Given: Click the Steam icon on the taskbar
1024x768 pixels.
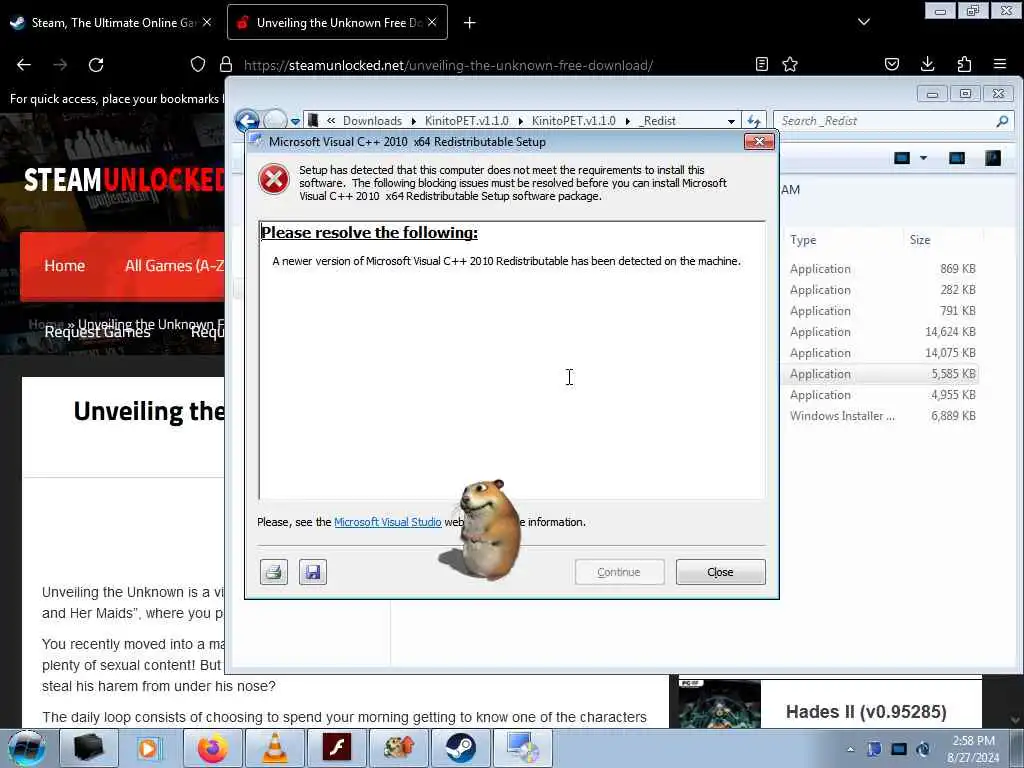Looking at the screenshot, I should (461, 748).
